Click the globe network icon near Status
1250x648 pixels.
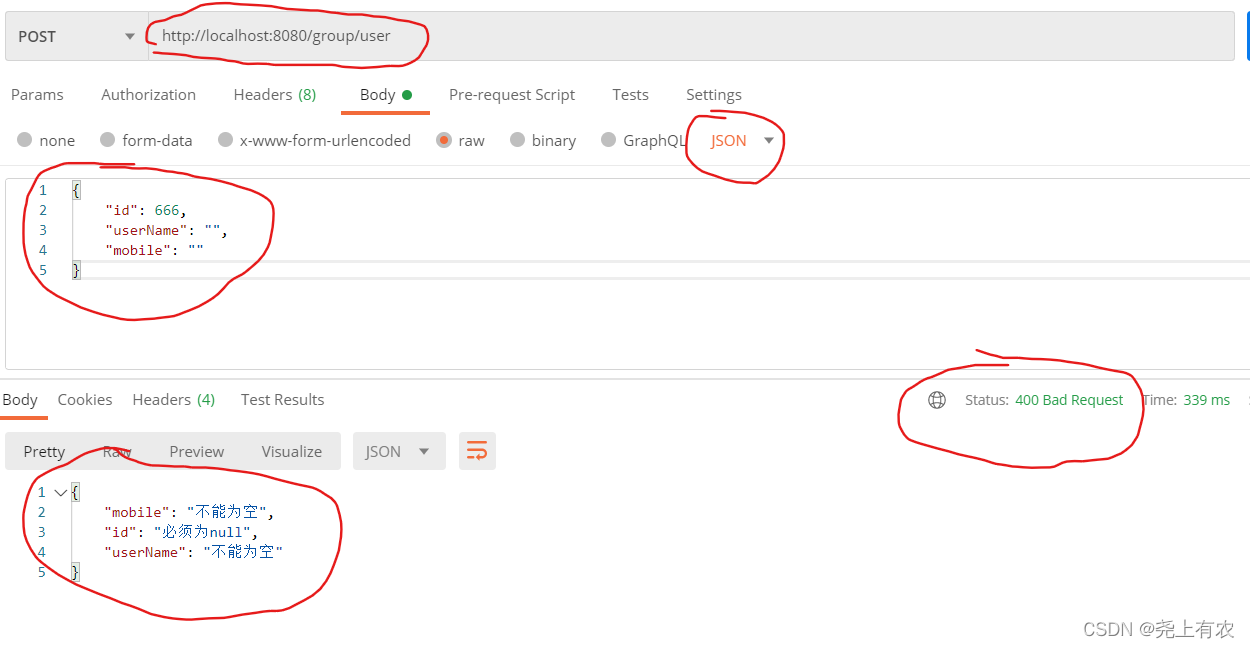(x=937, y=400)
